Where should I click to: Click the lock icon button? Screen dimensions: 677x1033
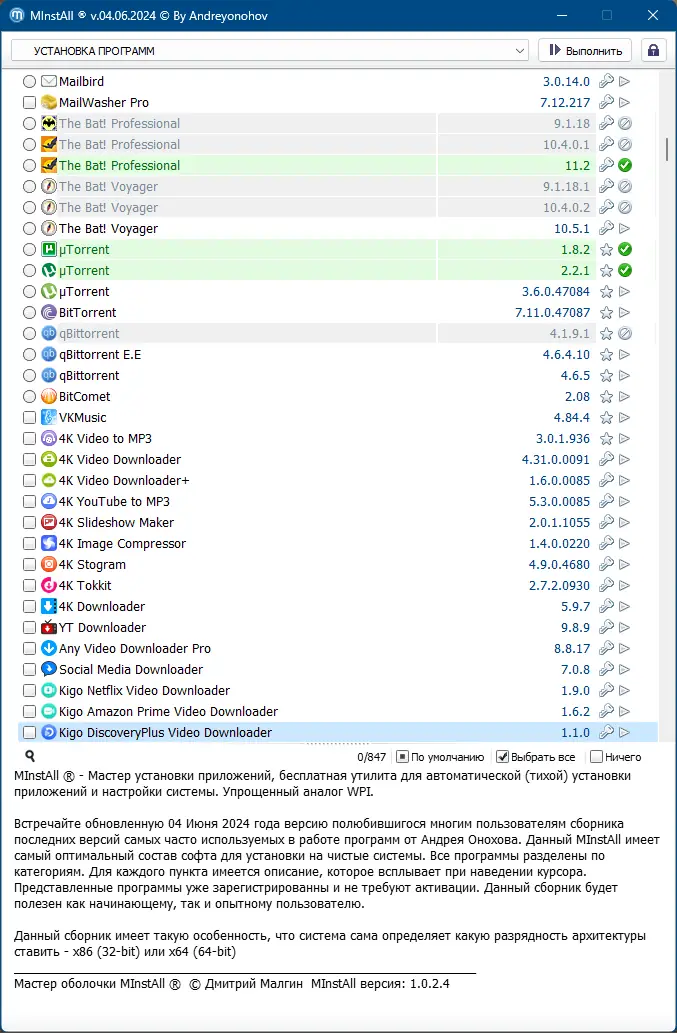[653, 51]
